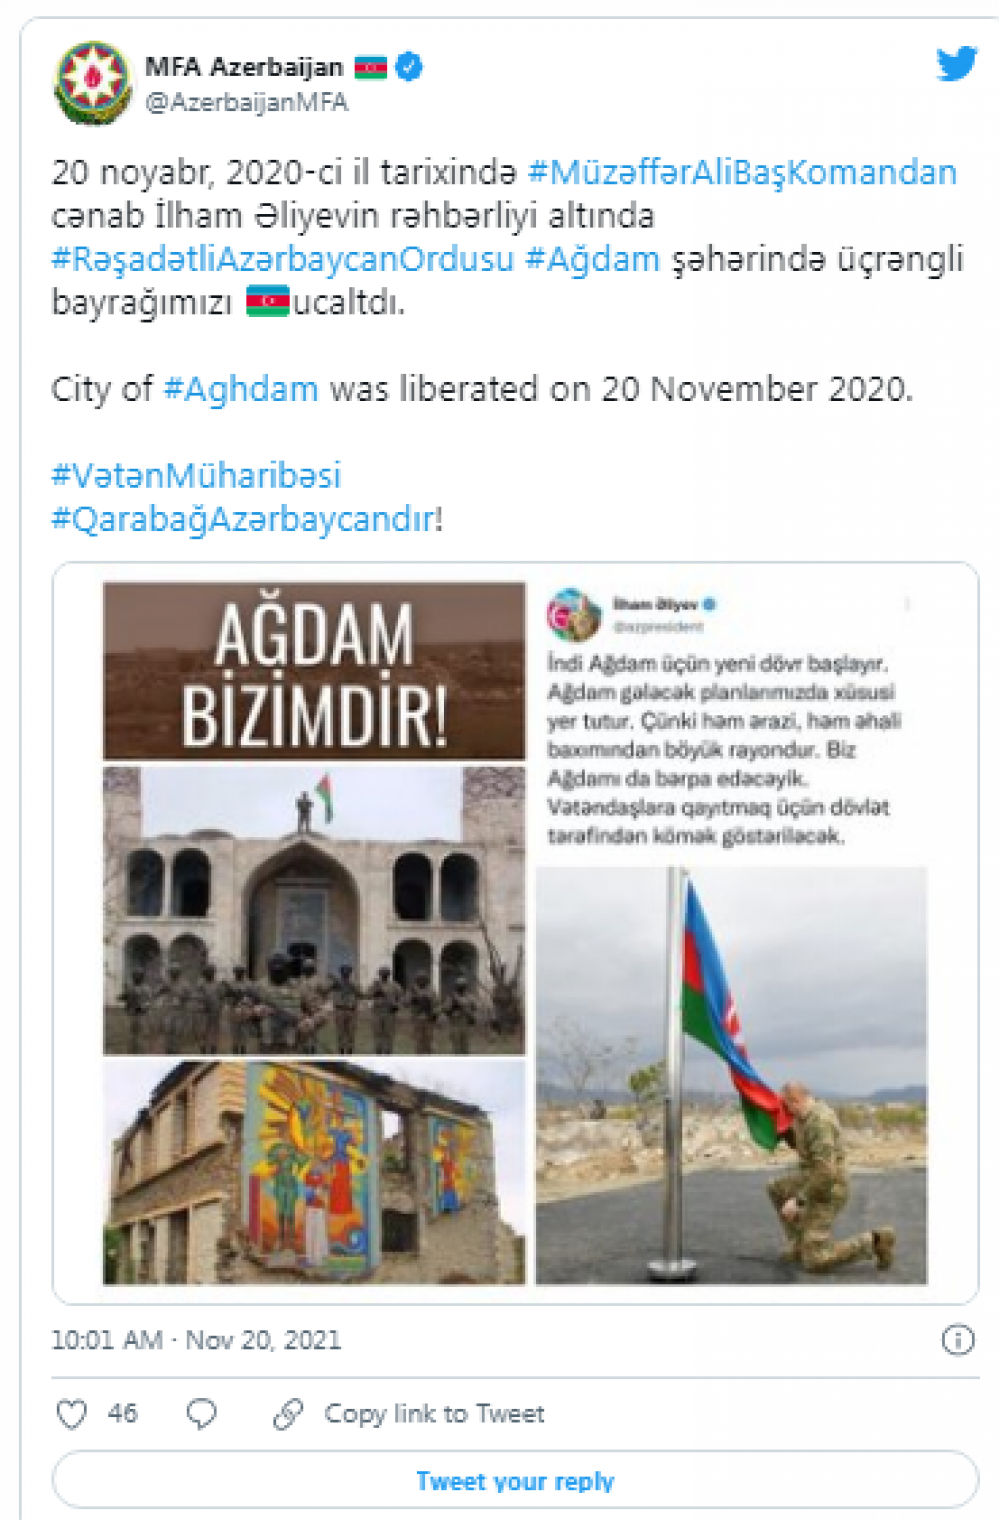
Task: Click the reply speech bubble icon
Action: tap(202, 1414)
